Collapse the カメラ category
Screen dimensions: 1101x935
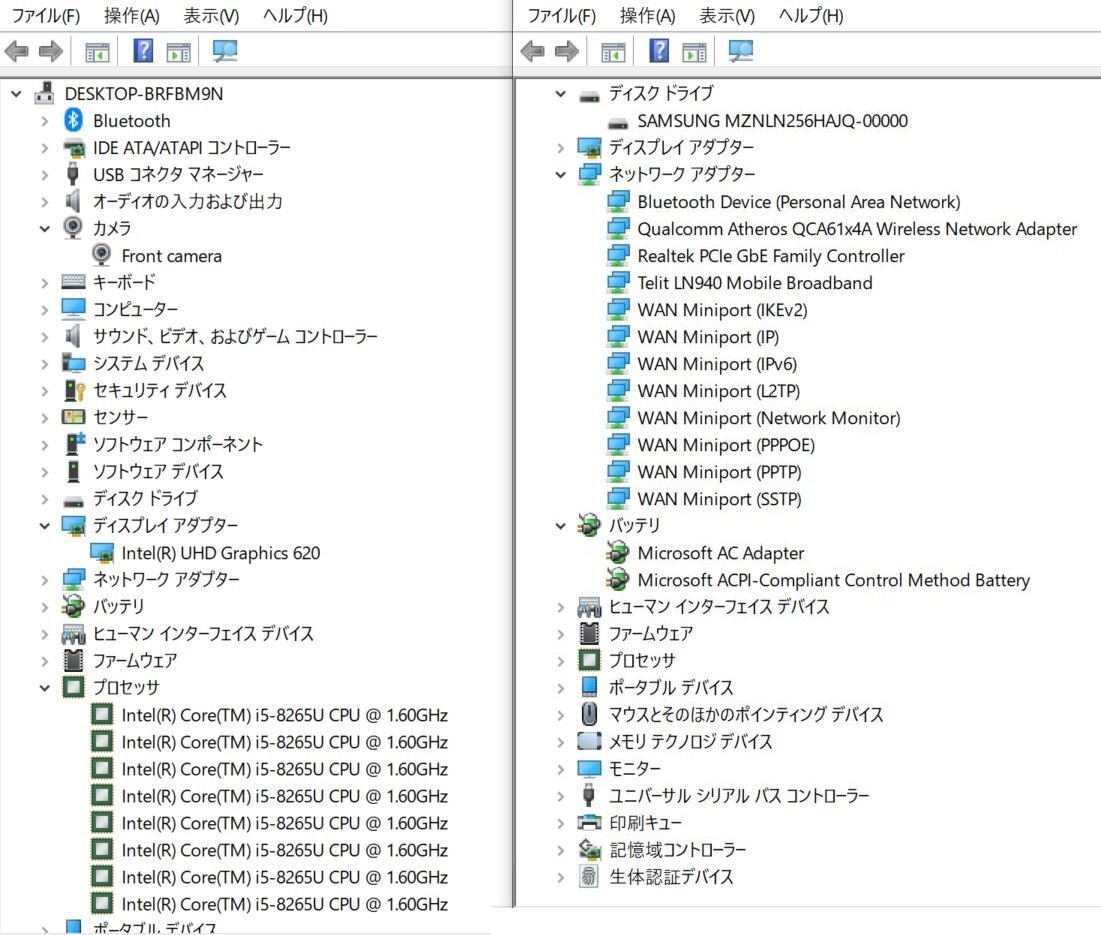point(44,229)
